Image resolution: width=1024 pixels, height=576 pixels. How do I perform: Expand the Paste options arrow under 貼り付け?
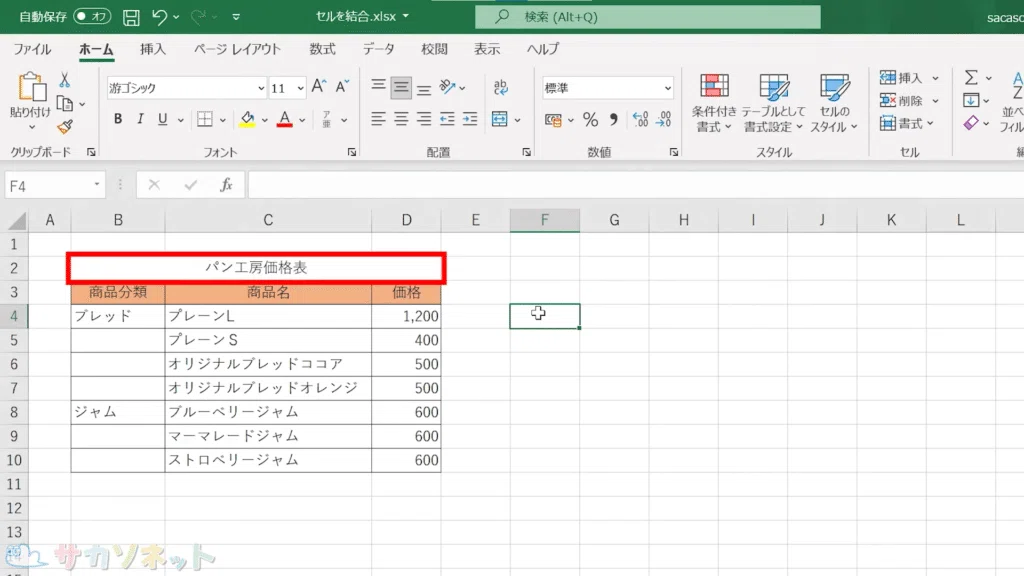(x=31, y=127)
